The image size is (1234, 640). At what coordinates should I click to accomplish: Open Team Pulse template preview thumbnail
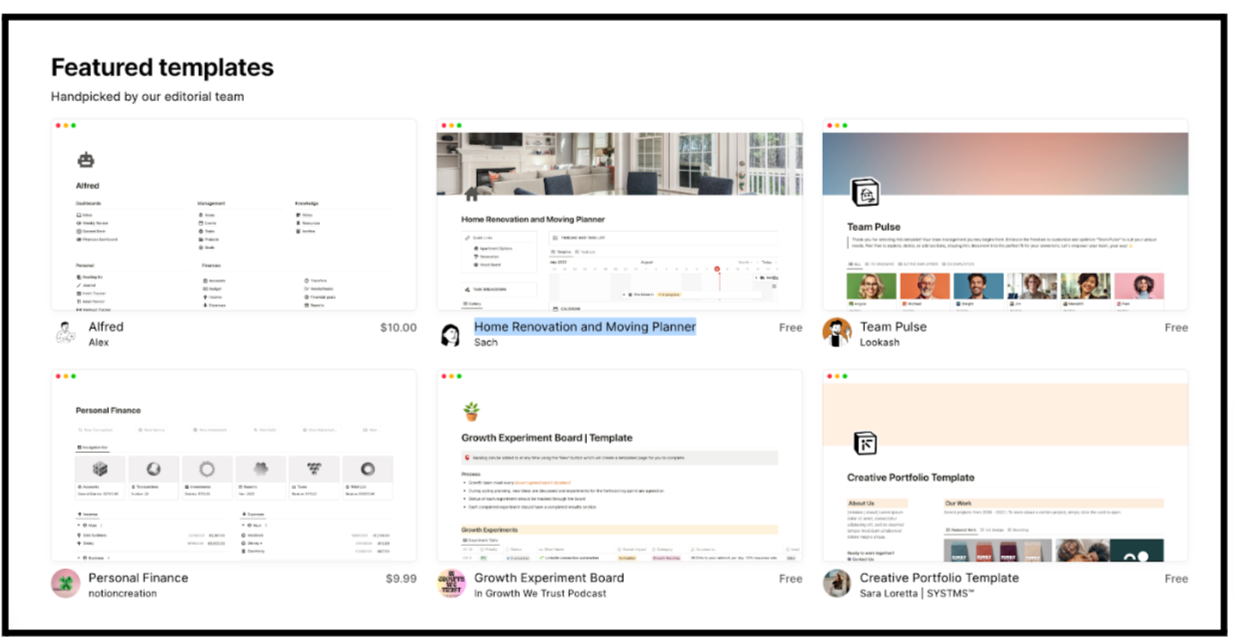coord(1005,215)
